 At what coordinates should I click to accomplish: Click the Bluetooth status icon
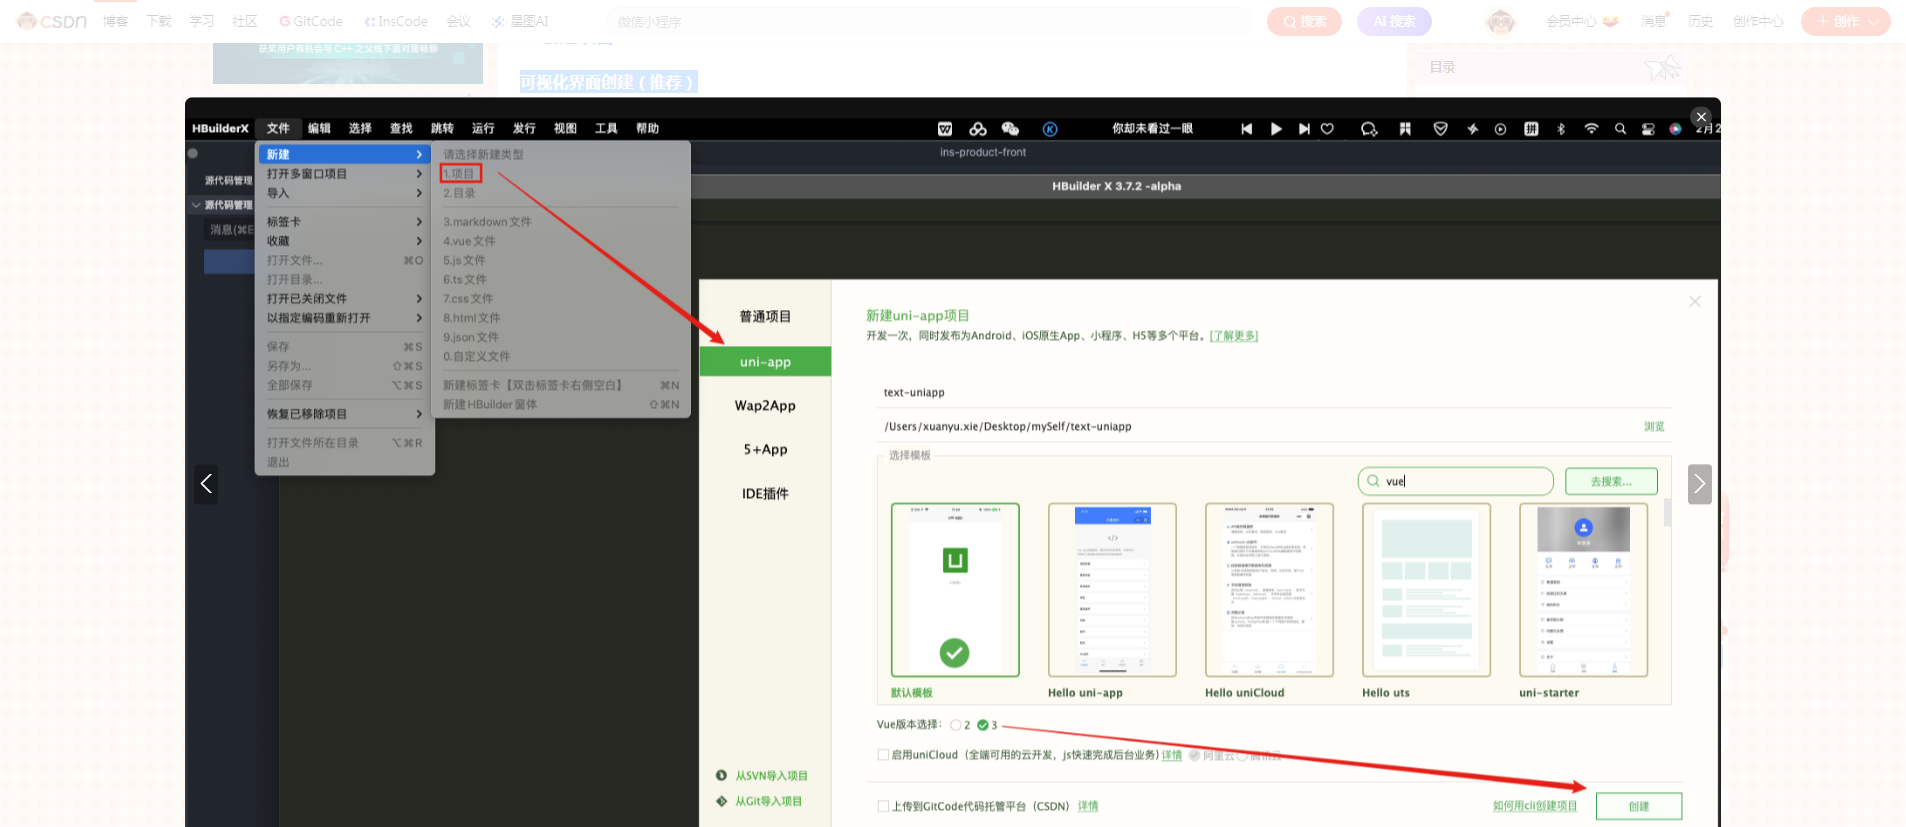(1561, 129)
